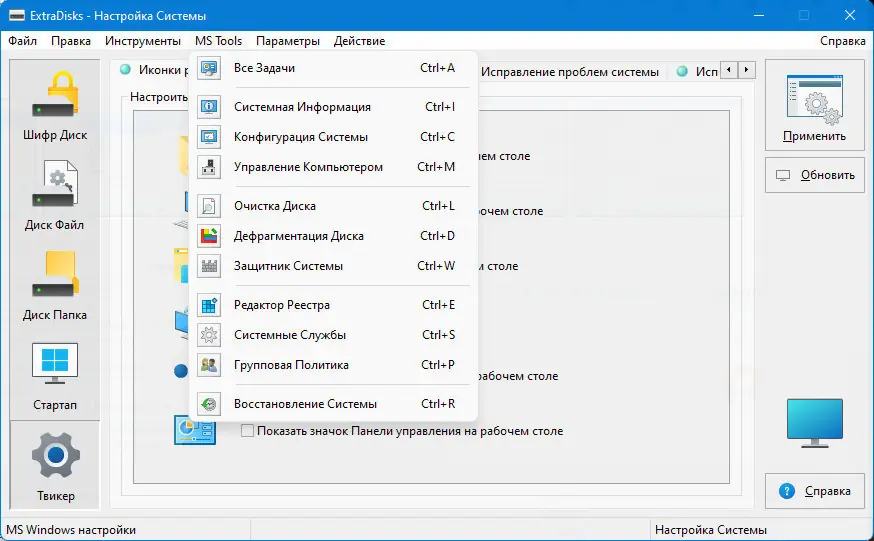
Task: Open the Действие menu
Action: pos(360,41)
